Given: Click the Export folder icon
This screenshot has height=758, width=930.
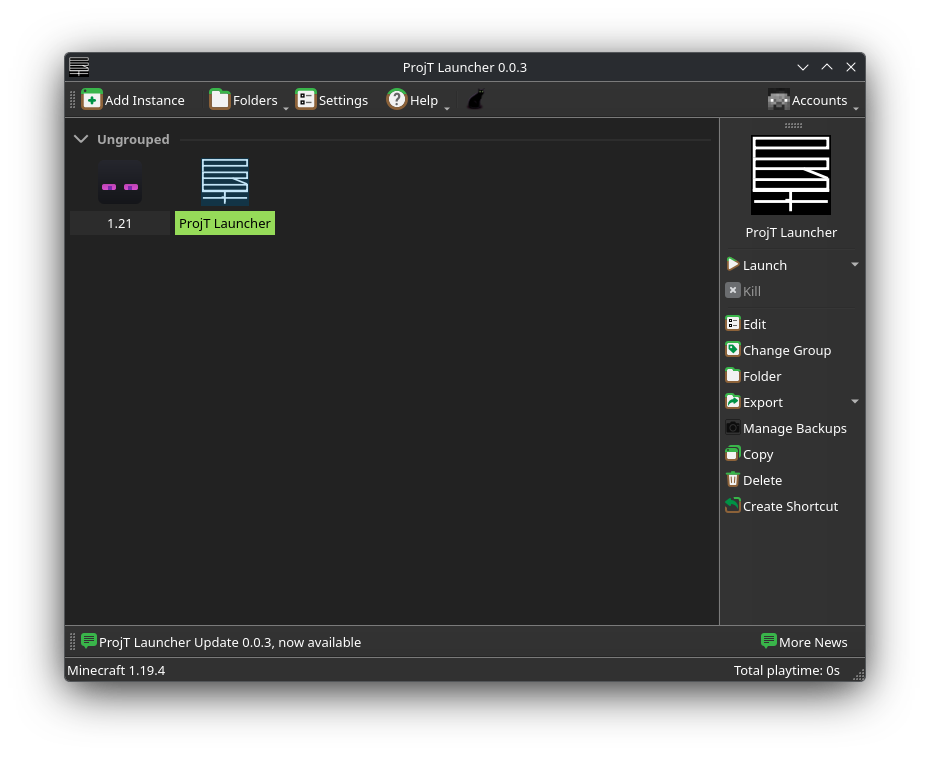Looking at the screenshot, I should (x=733, y=401).
